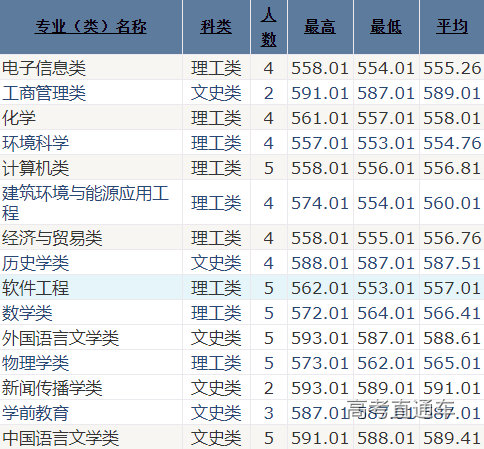Sort by 最高 column header

320,27
